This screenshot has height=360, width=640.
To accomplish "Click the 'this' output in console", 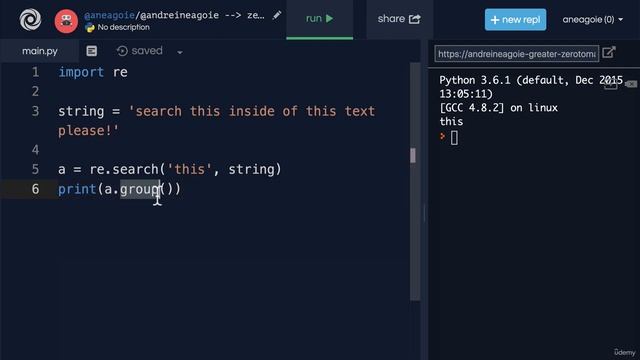I will (x=451, y=122).
